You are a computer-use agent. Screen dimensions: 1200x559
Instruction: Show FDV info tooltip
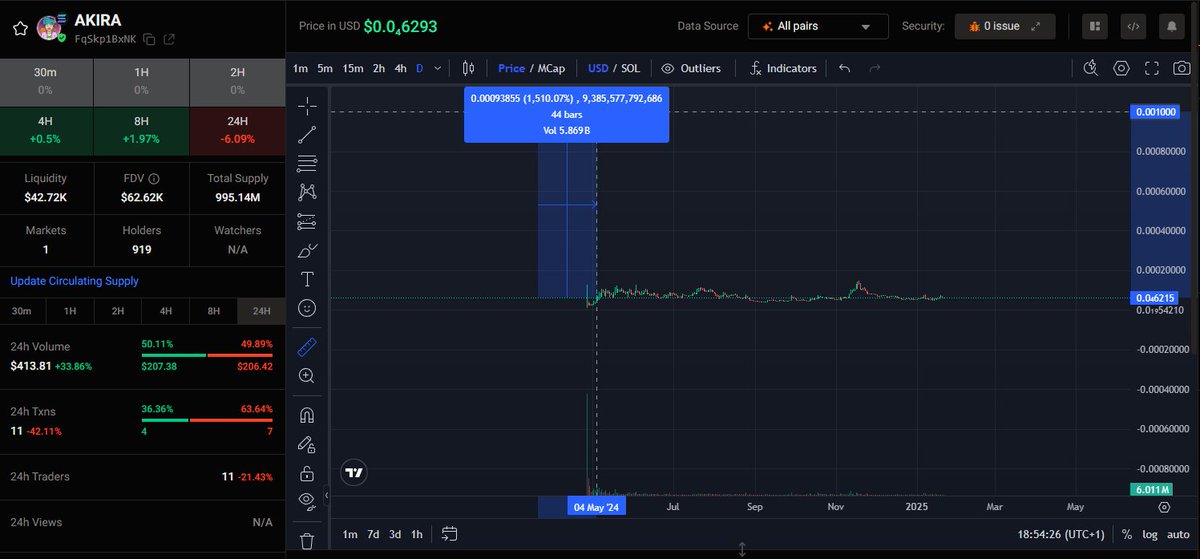click(x=154, y=178)
